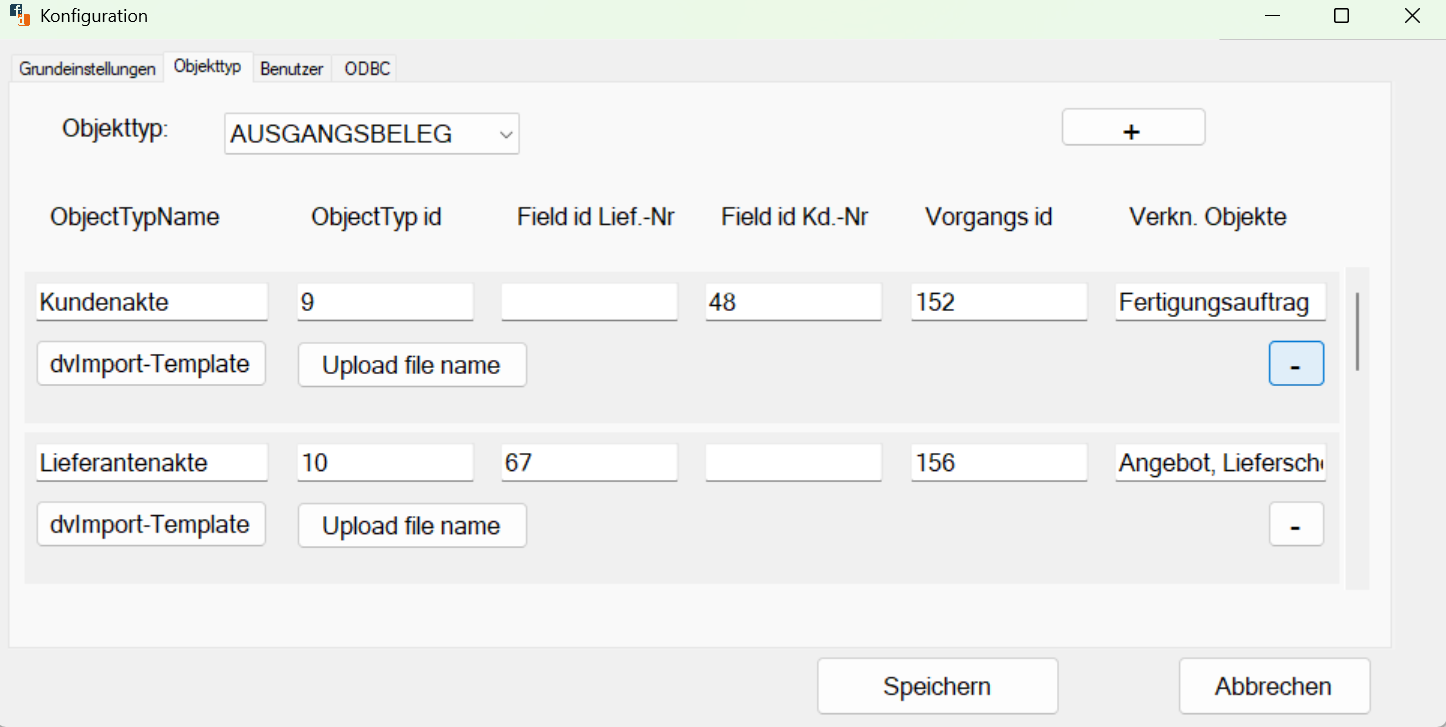1446x727 pixels.
Task: Open dvImport-Template for the Lieferantenakte row
Action: coord(150,524)
